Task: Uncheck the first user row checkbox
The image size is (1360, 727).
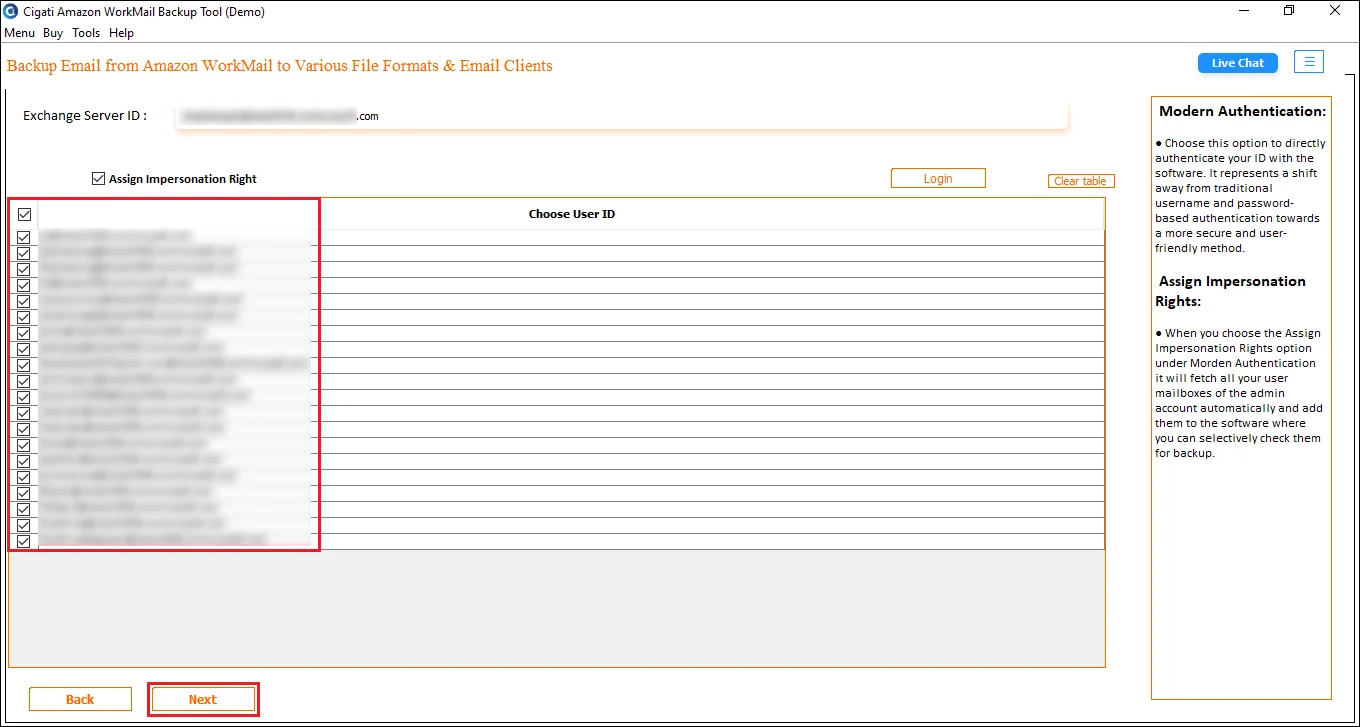Action: click(24, 237)
